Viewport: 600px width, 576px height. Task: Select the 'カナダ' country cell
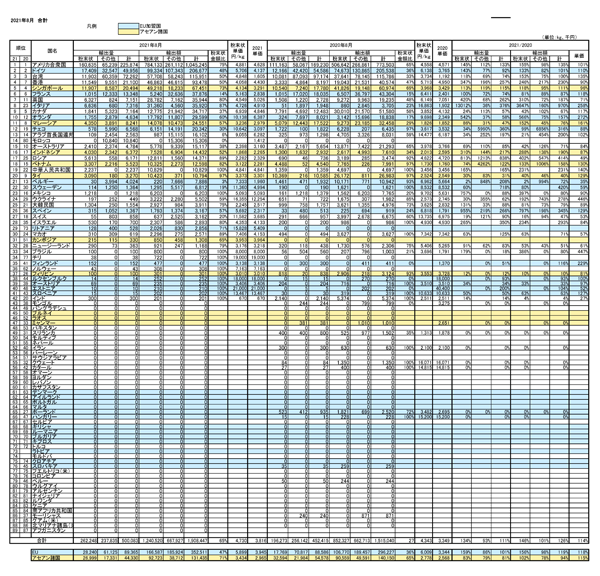(52, 112)
